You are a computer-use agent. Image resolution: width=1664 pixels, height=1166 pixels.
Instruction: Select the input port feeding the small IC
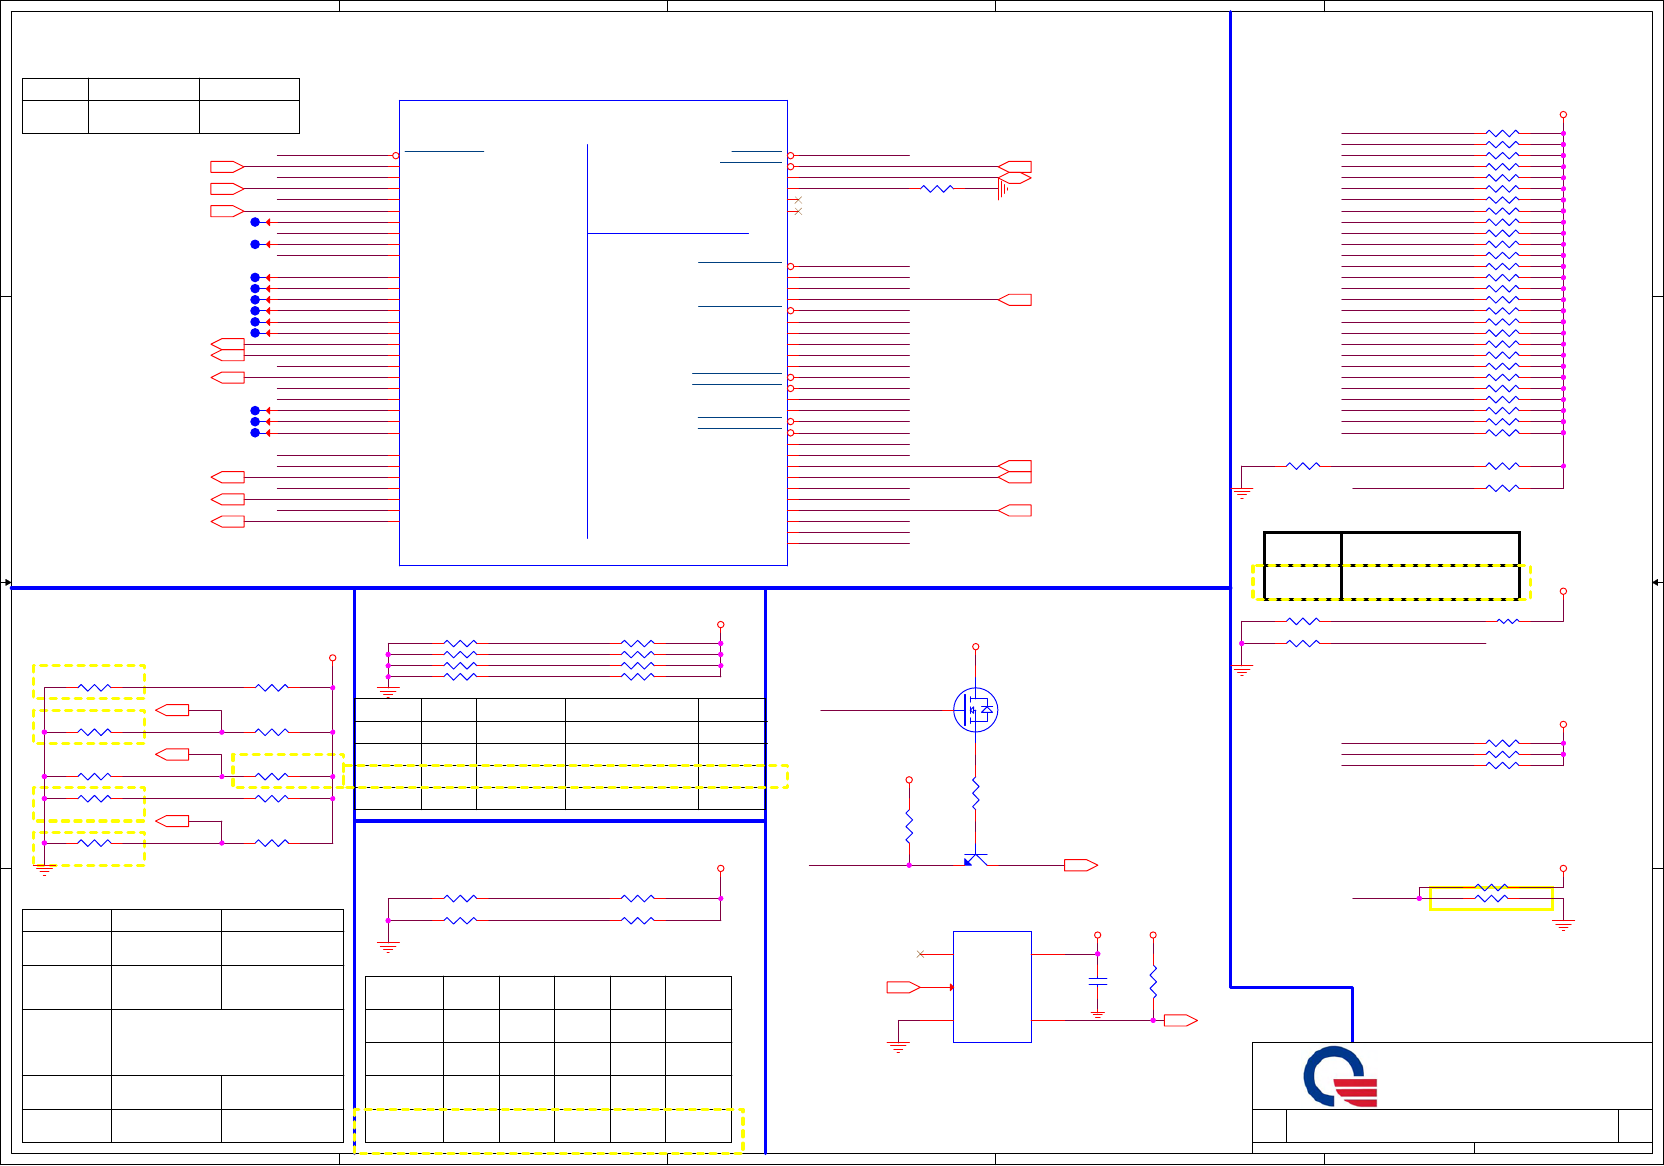tap(903, 987)
